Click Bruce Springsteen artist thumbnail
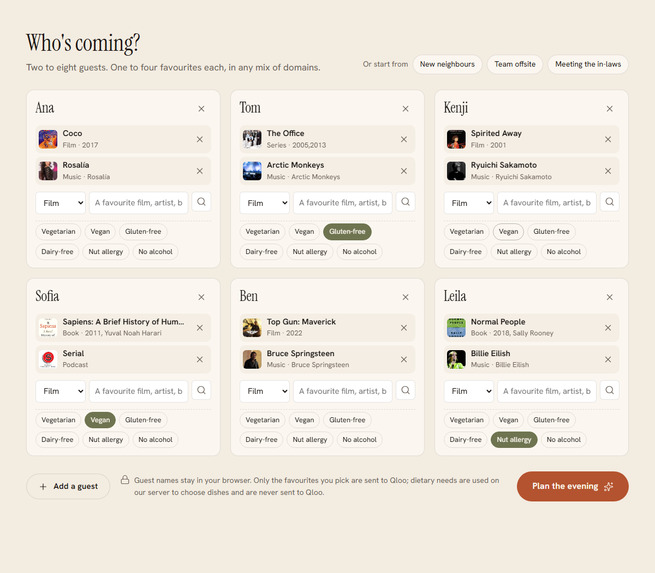655x573 pixels. click(252, 359)
